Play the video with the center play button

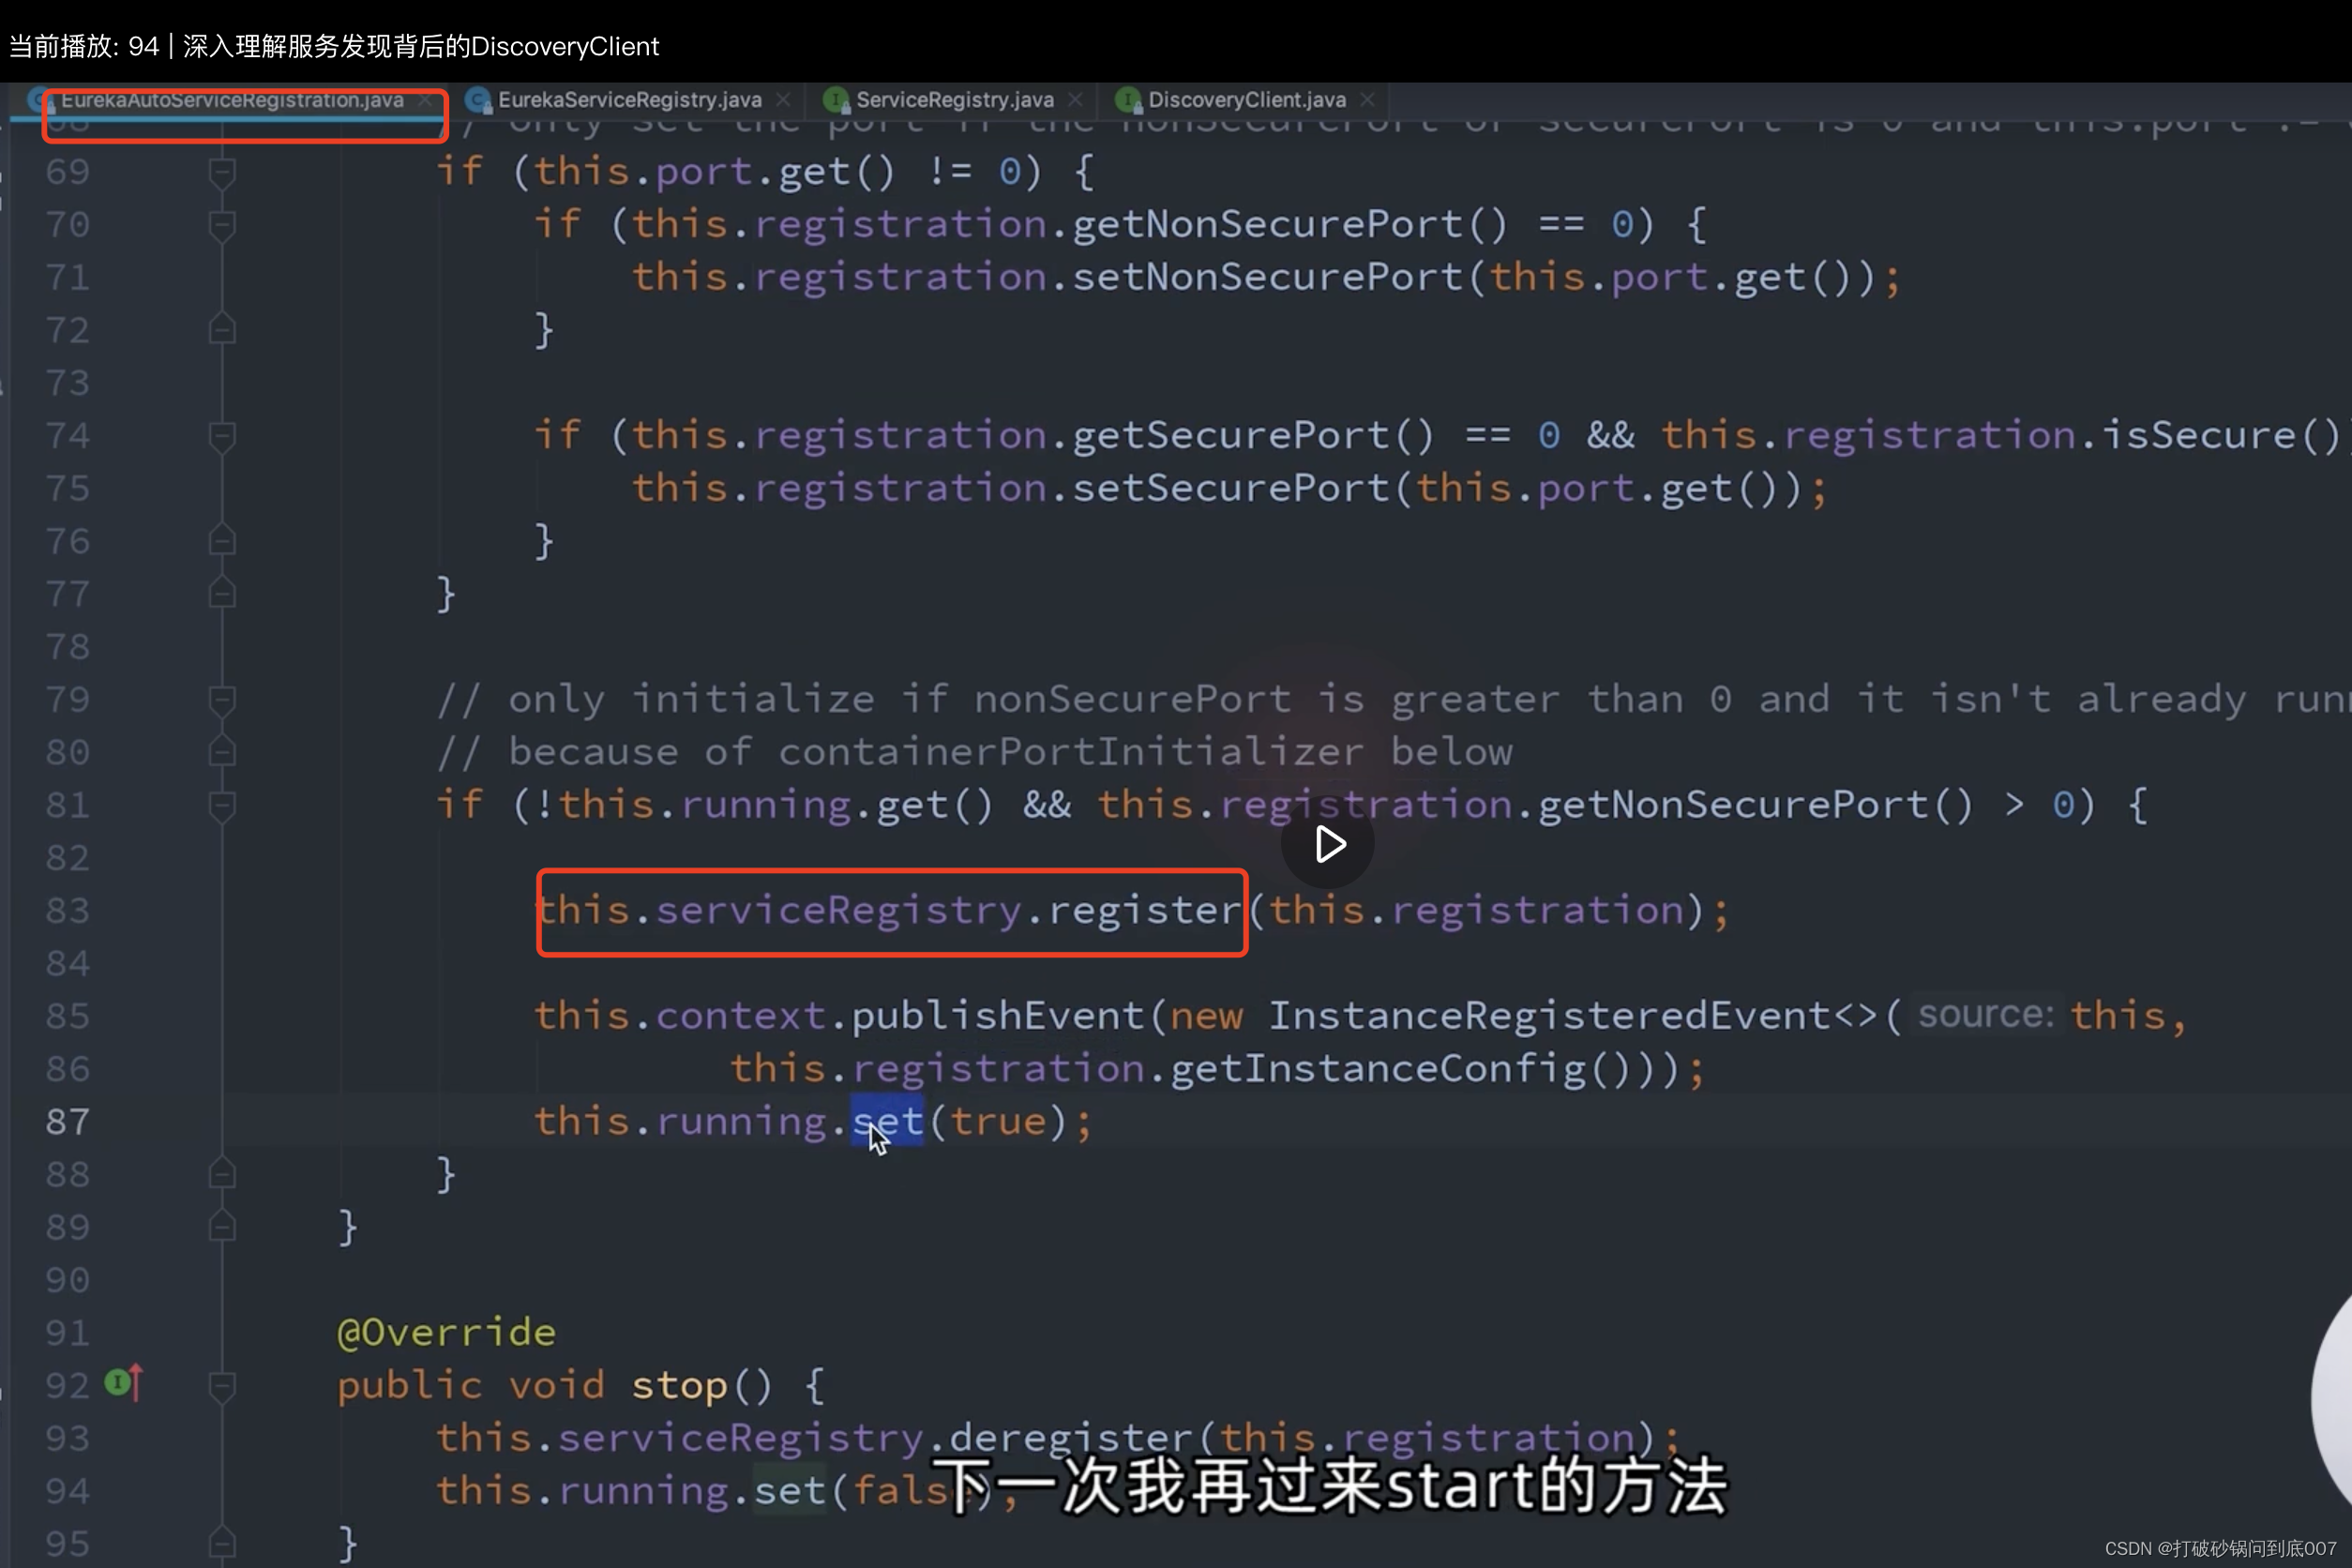[1328, 844]
